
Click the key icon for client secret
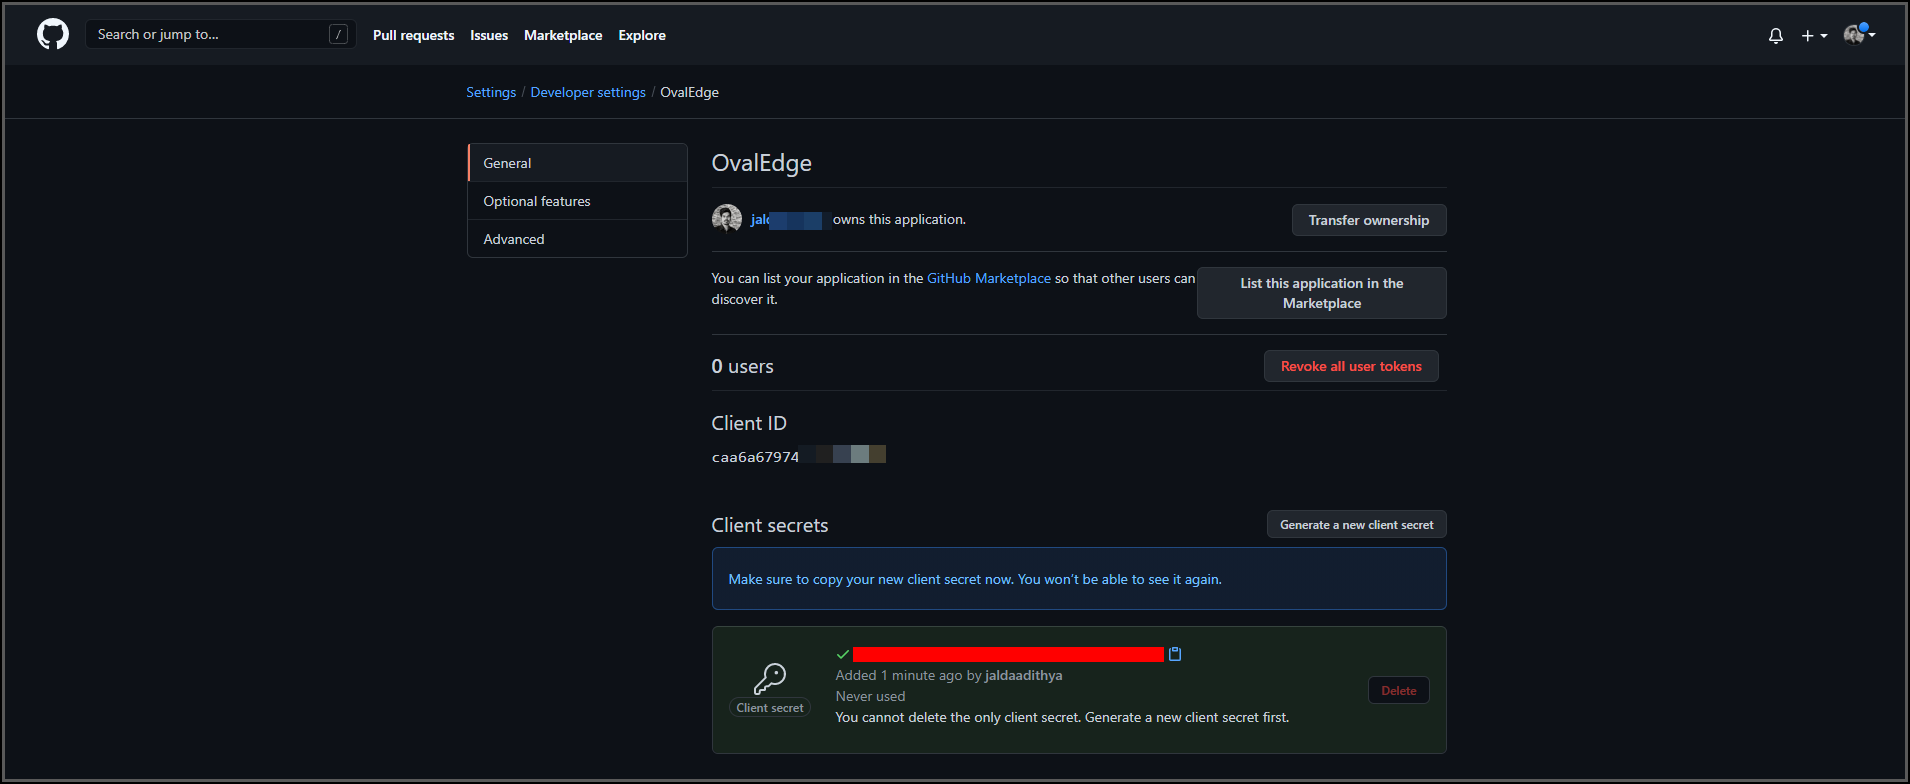pyautogui.click(x=770, y=679)
